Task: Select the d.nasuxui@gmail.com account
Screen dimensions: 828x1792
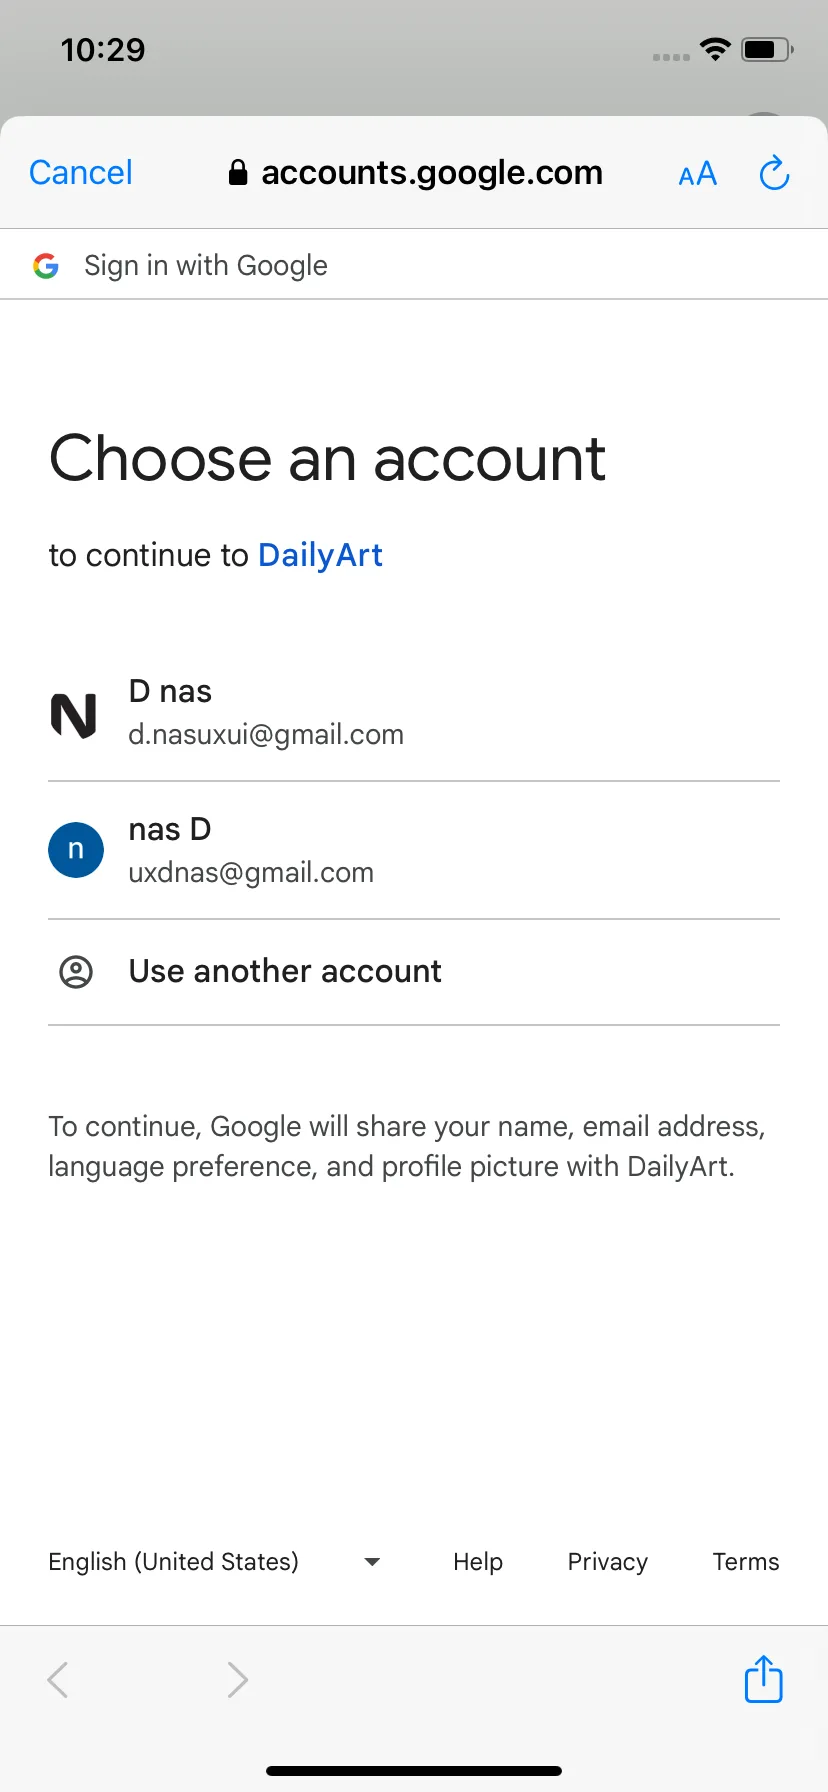Action: [414, 713]
